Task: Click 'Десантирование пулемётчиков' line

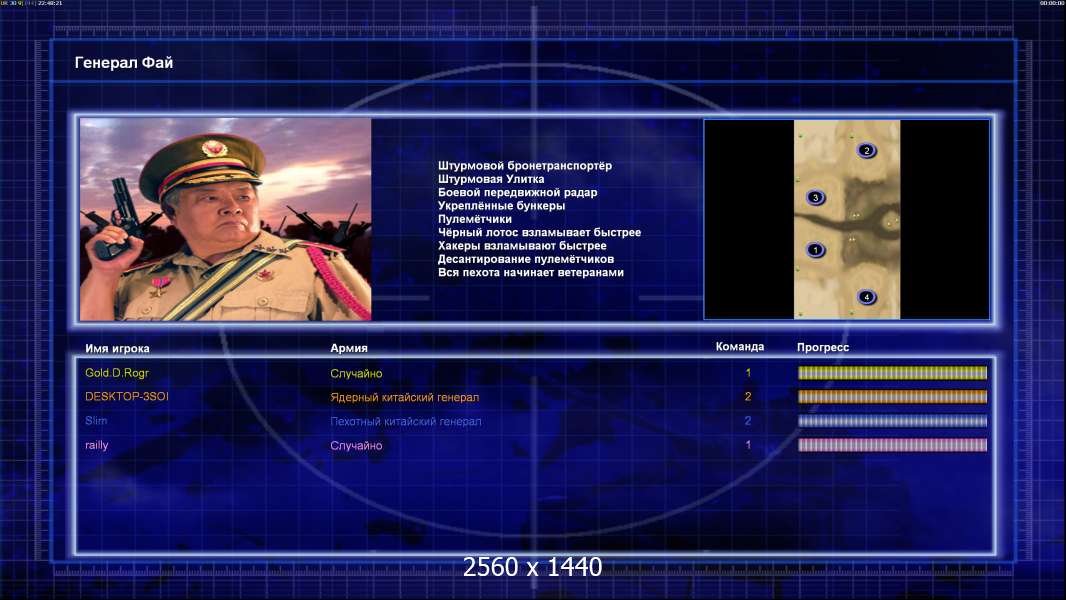Action: tap(526, 259)
